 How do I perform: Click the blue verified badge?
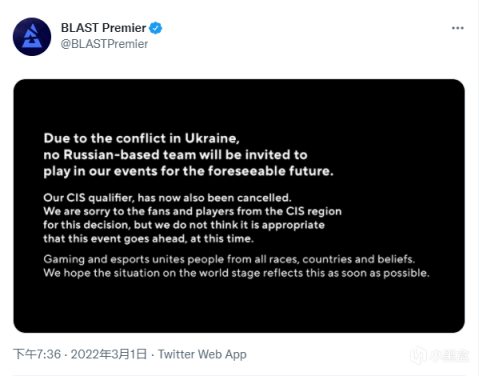pos(155,28)
